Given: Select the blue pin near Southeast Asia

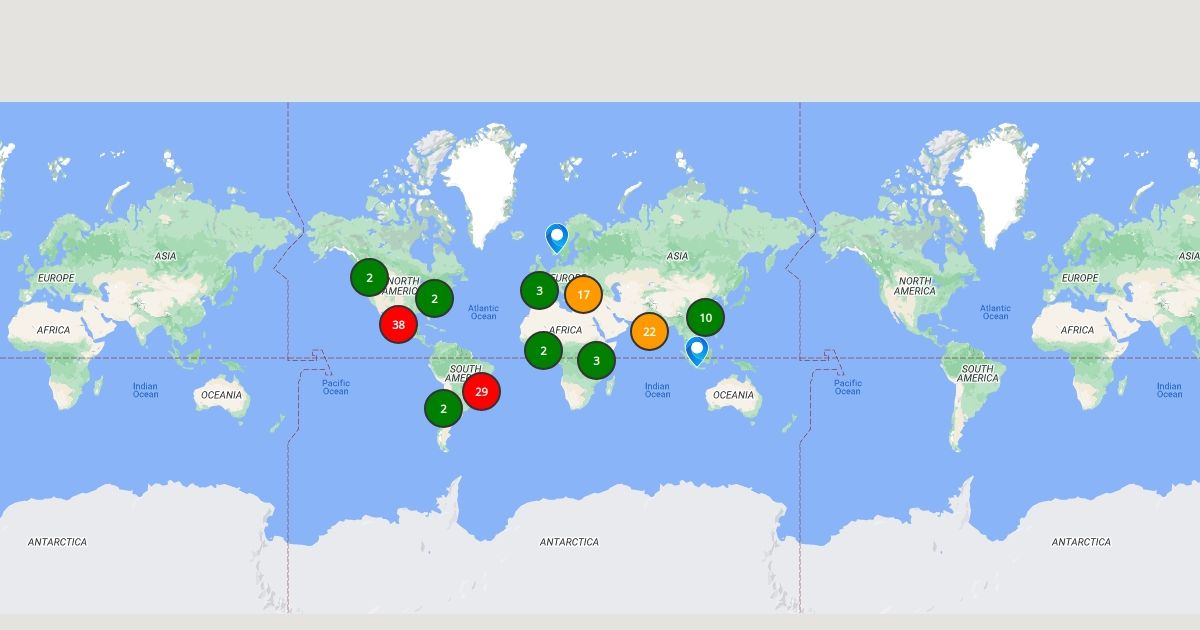Looking at the screenshot, I should click(x=697, y=349).
